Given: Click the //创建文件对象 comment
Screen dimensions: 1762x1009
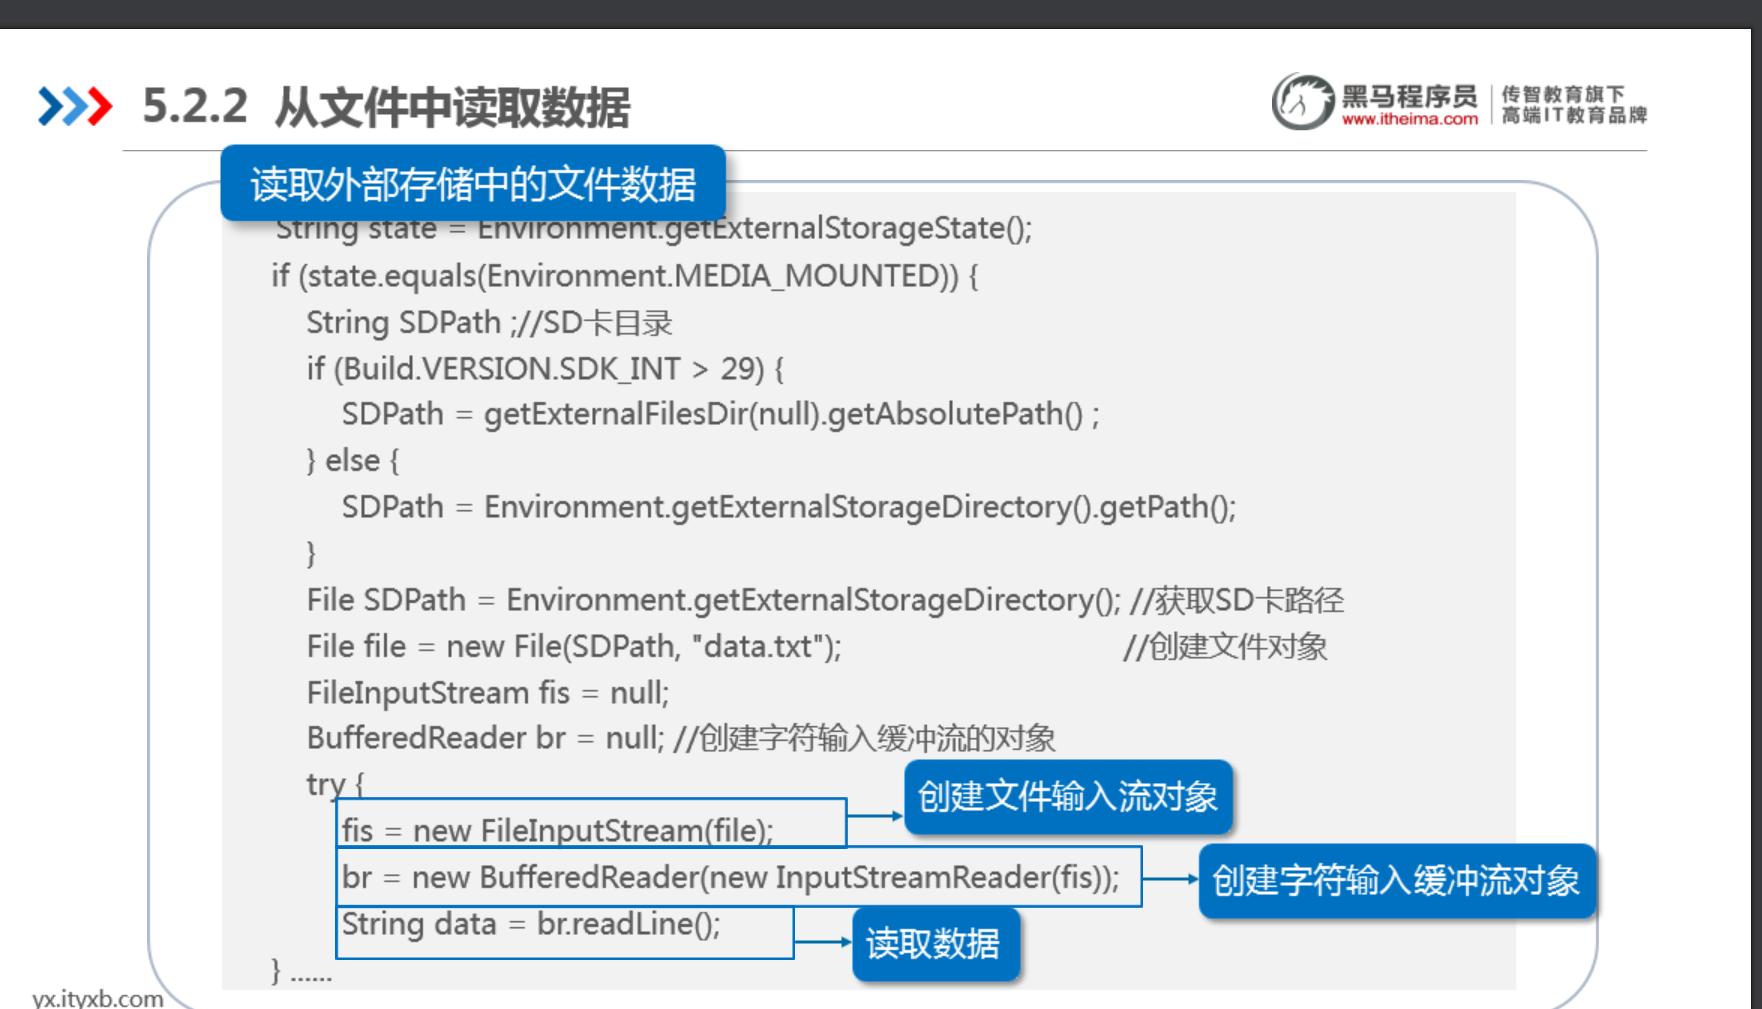Looking at the screenshot, I should click(1225, 647).
